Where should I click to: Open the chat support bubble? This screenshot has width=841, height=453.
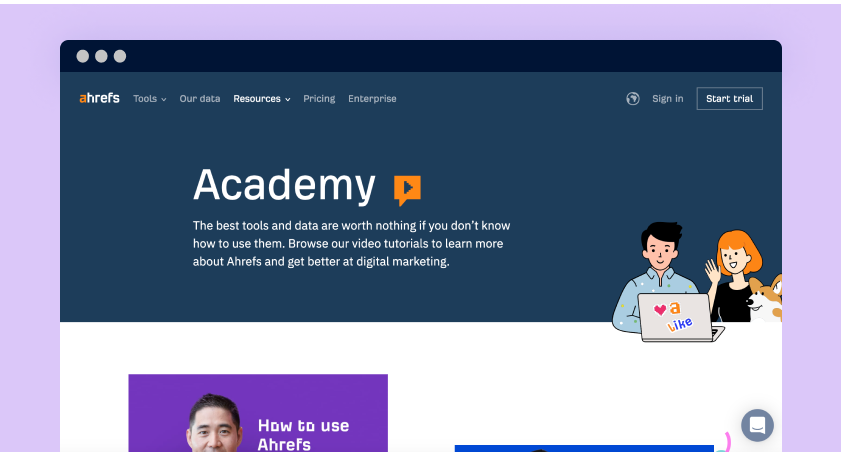coord(757,426)
